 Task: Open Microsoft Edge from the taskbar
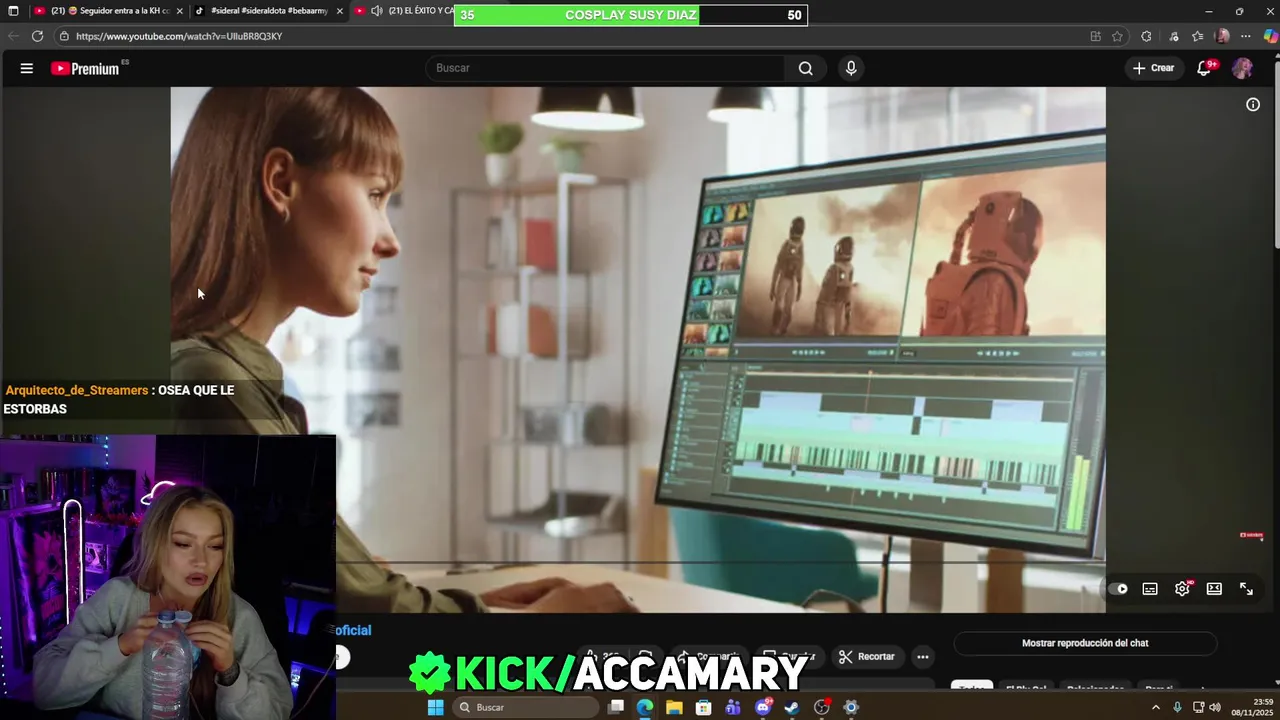click(645, 707)
